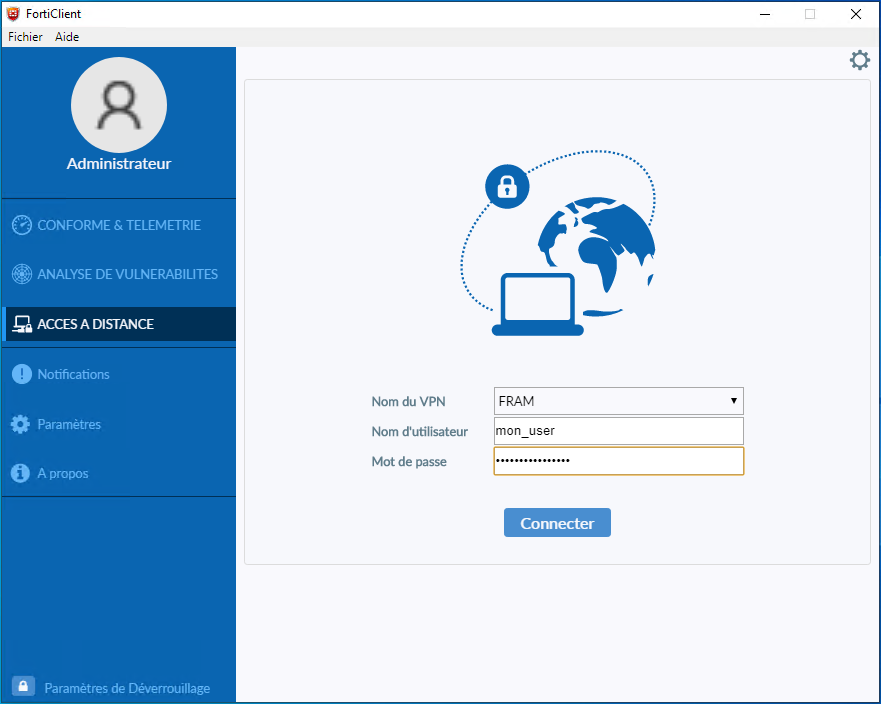
Task: Open the Notifications section
Action: pyautogui.click(x=74, y=374)
